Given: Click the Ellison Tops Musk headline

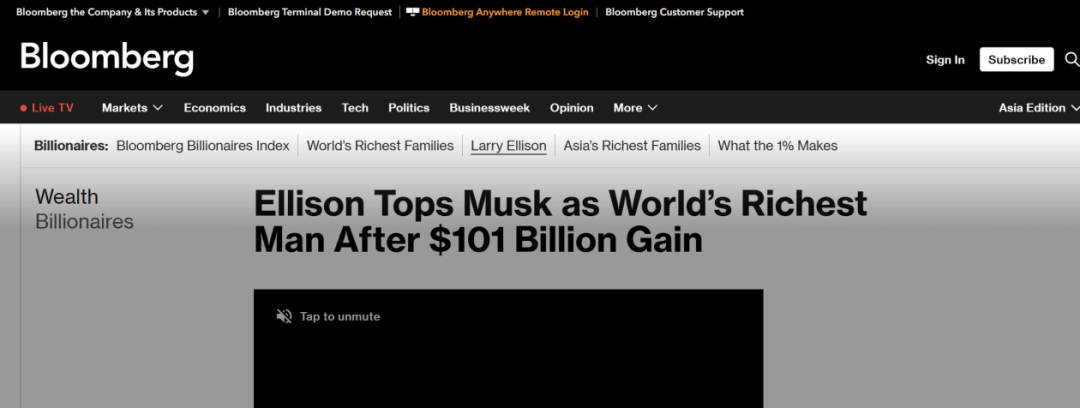Looking at the screenshot, I should click(560, 222).
